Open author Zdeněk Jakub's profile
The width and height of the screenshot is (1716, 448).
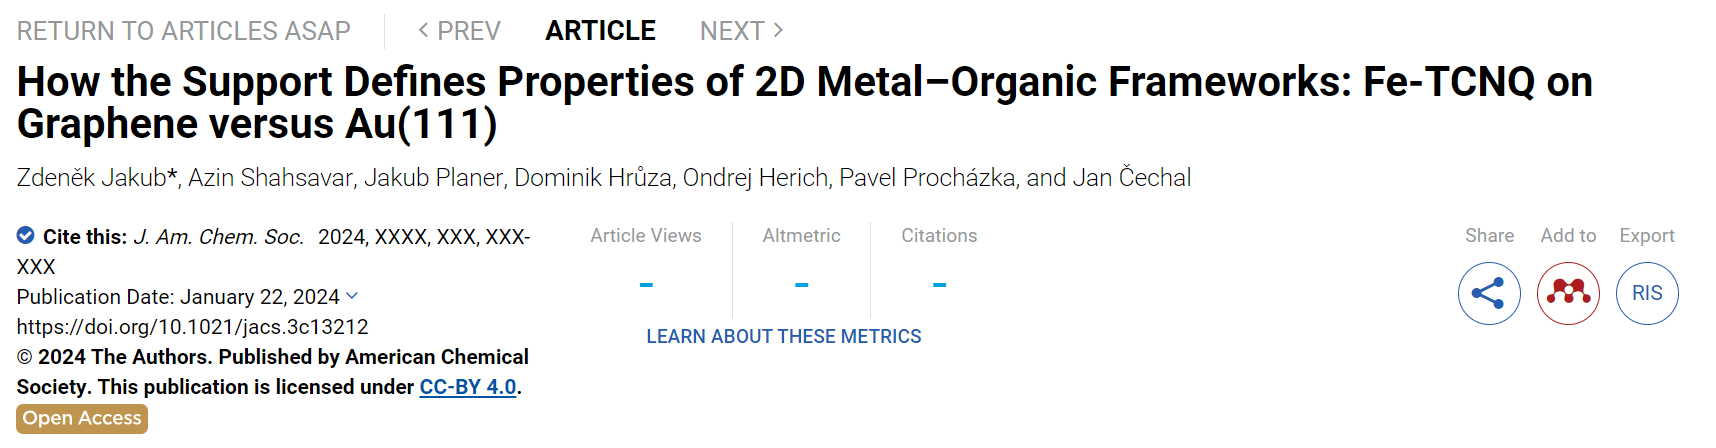[92, 178]
